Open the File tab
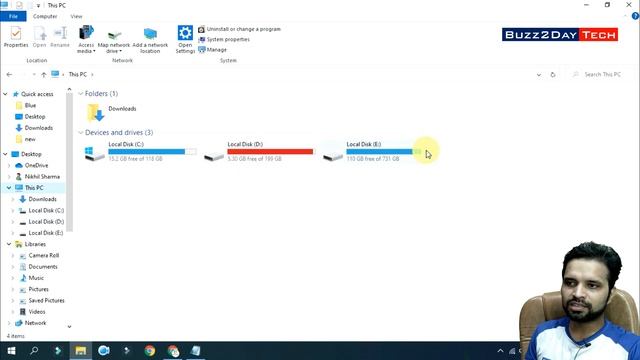640x360 pixels. (x=13, y=16)
